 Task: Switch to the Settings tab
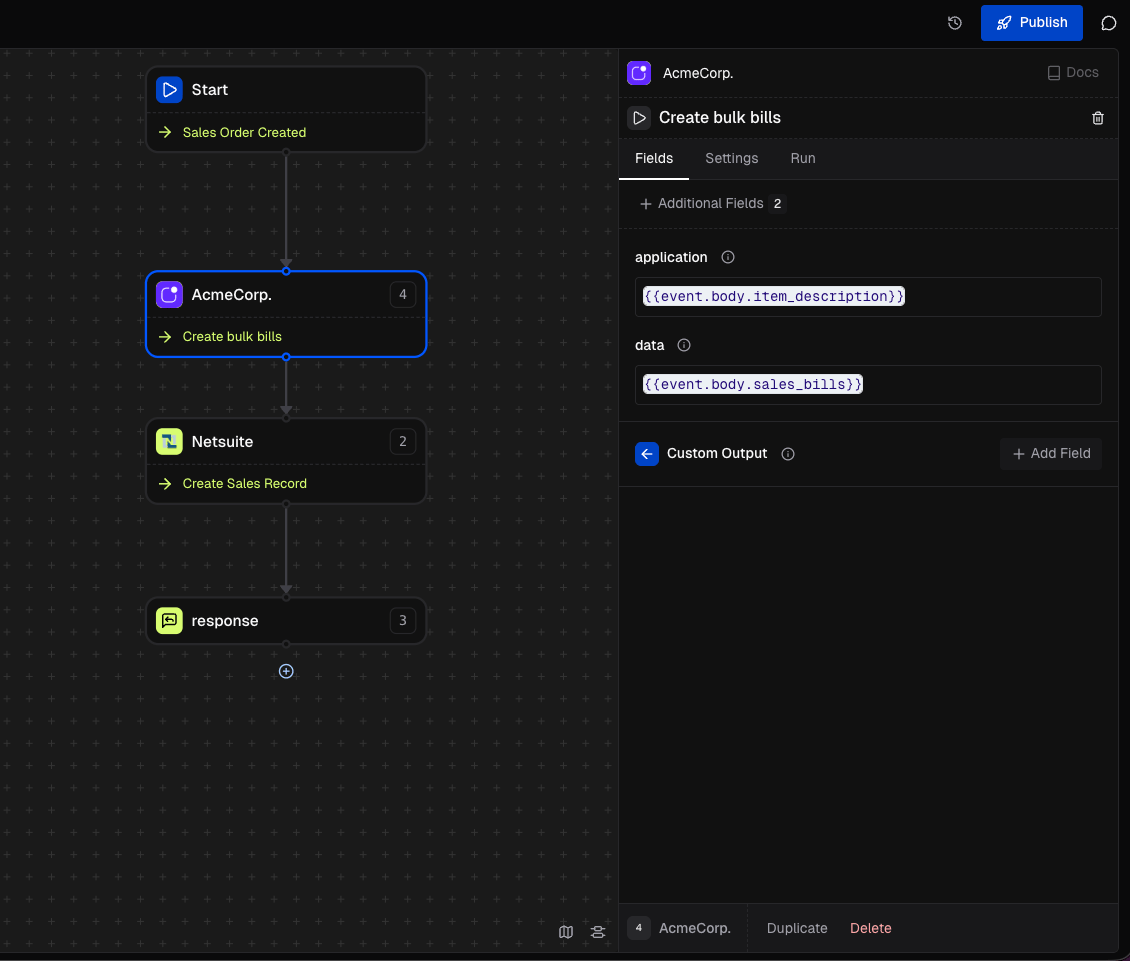point(731,159)
